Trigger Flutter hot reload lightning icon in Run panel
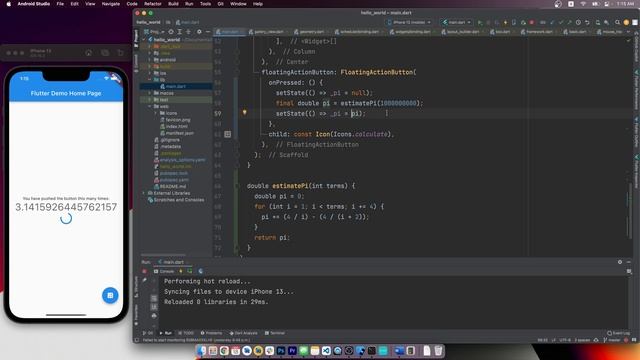This screenshot has height=360, width=640. click(181, 271)
